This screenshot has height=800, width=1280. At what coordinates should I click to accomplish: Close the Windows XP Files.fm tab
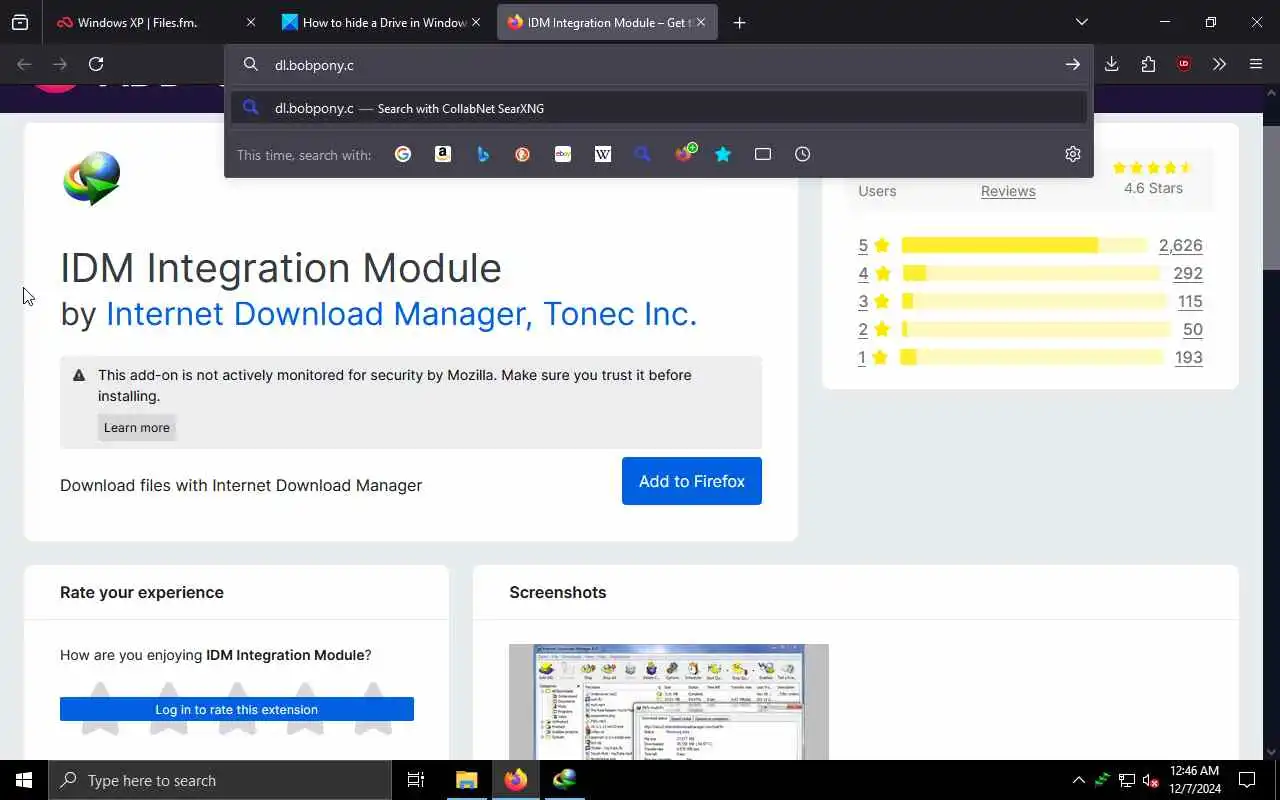(x=250, y=22)
